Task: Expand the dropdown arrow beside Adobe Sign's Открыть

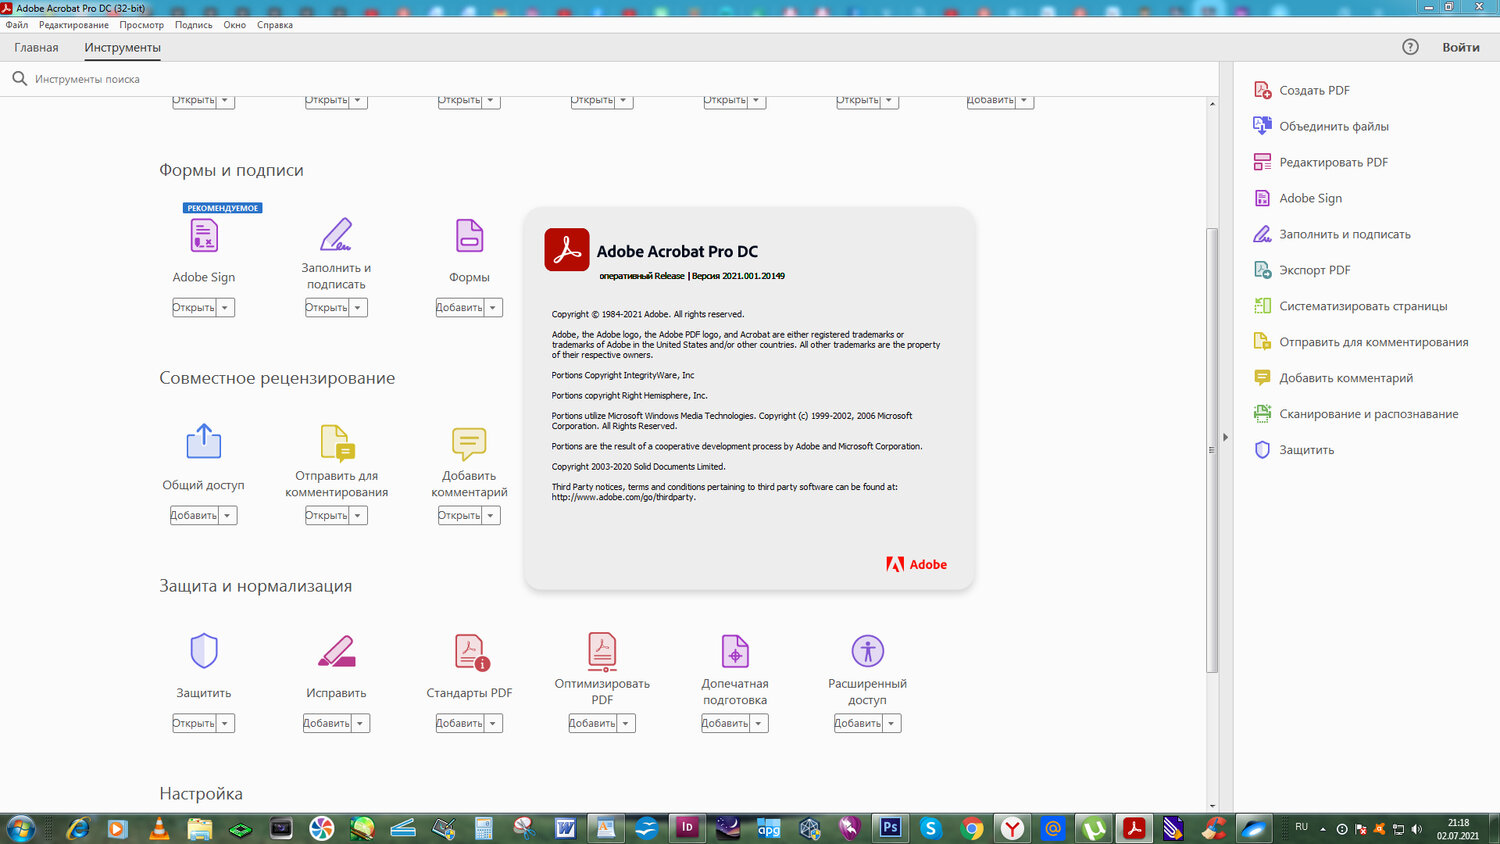Action: 225,308
